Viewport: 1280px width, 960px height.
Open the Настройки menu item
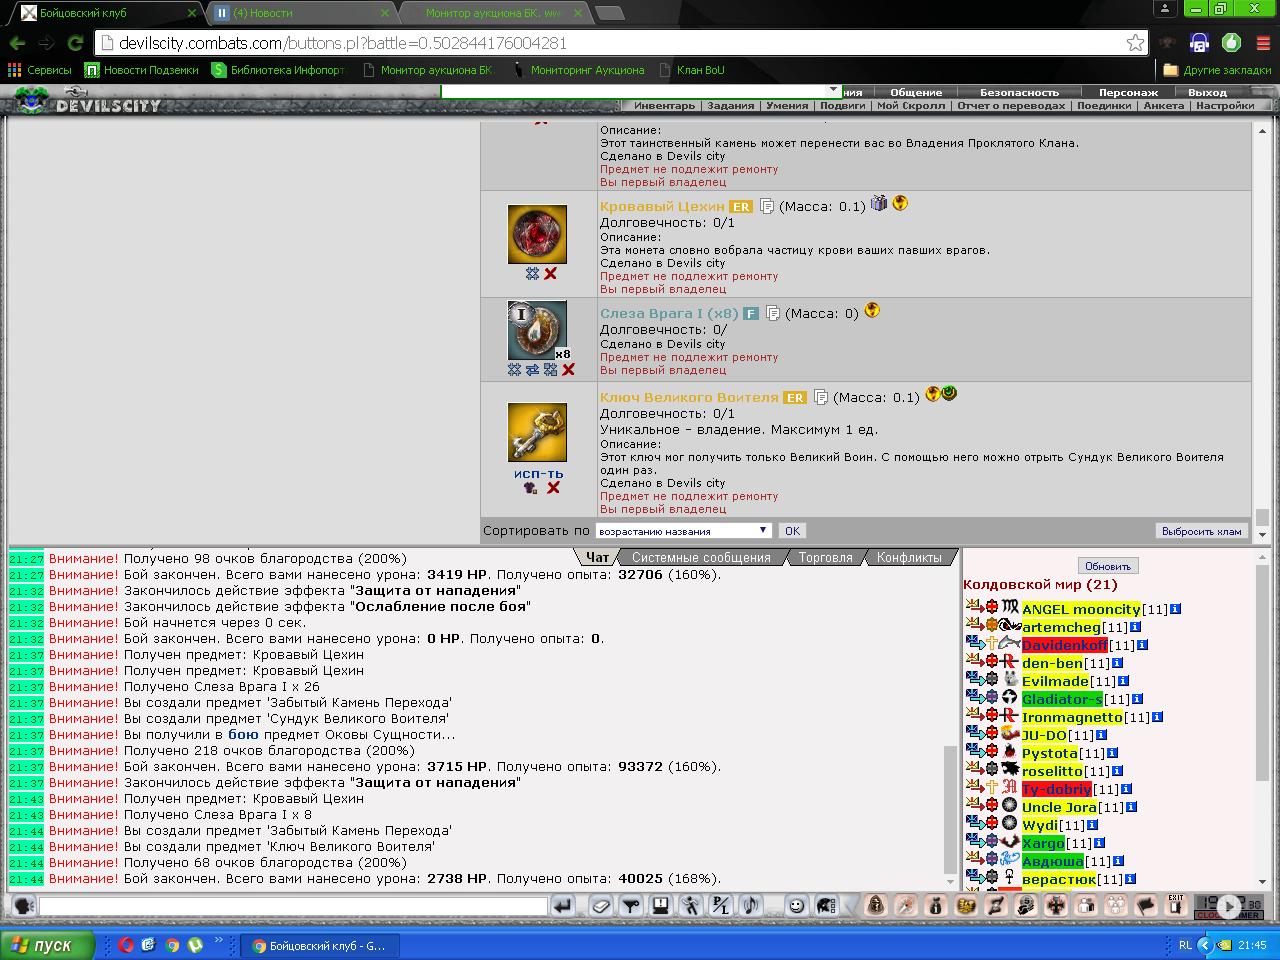(x=1225, y=105)
